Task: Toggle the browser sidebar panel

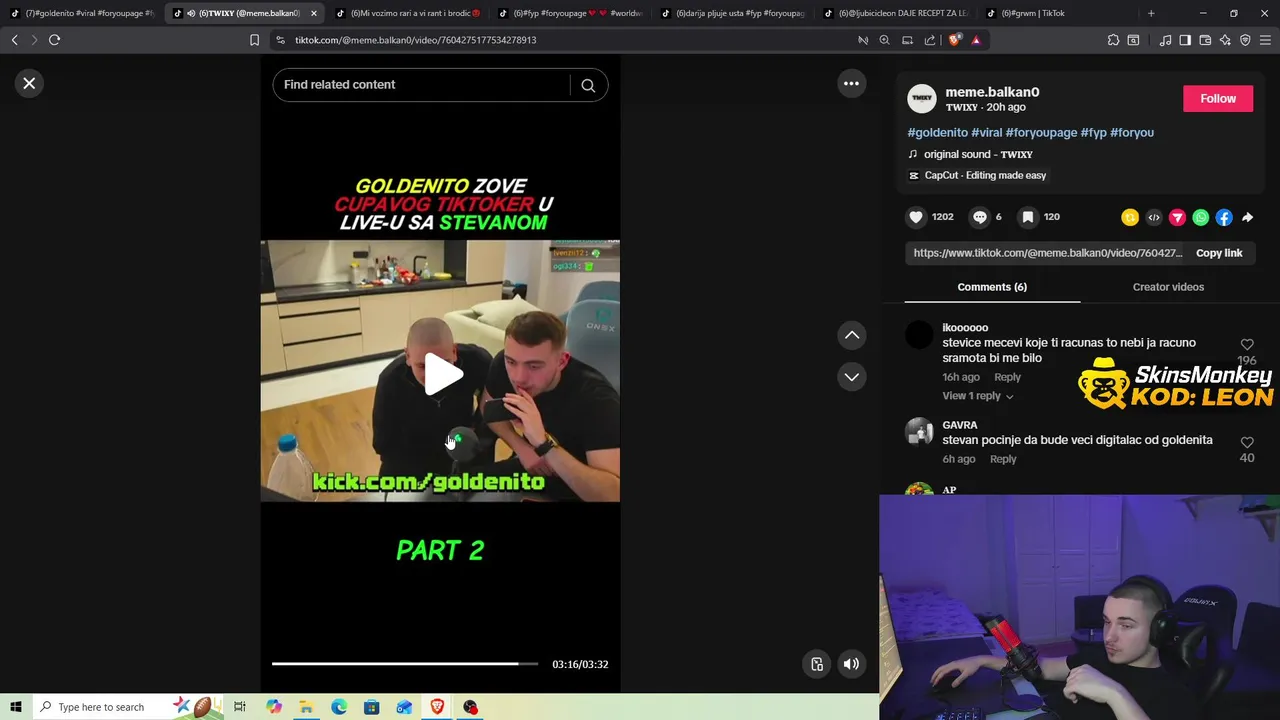Action: coord(1185,40)
